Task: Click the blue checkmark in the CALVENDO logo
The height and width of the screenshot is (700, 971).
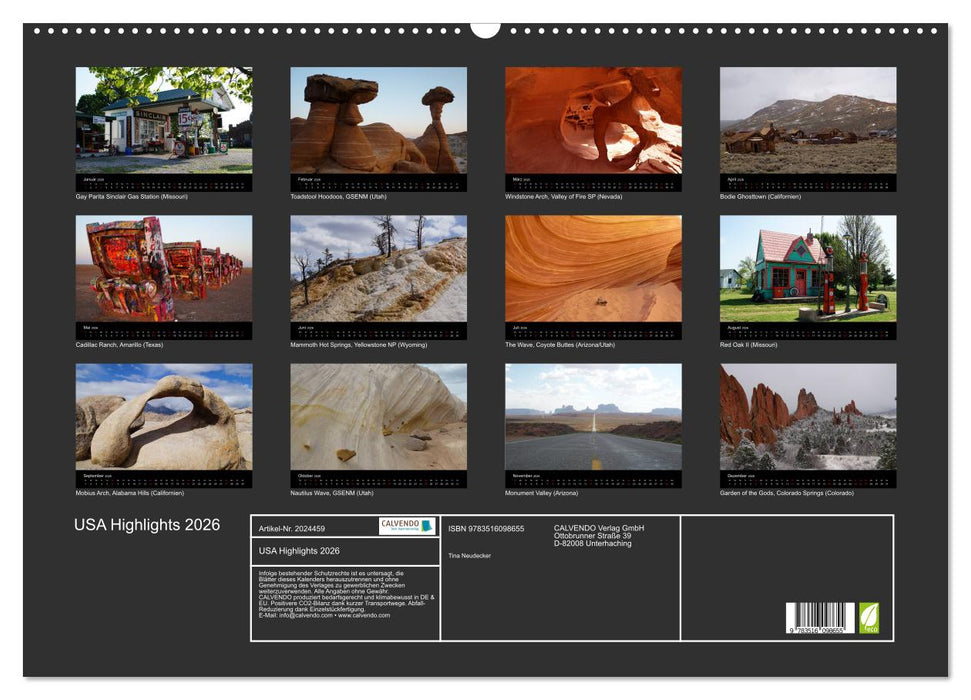Action: pos(425,526)
